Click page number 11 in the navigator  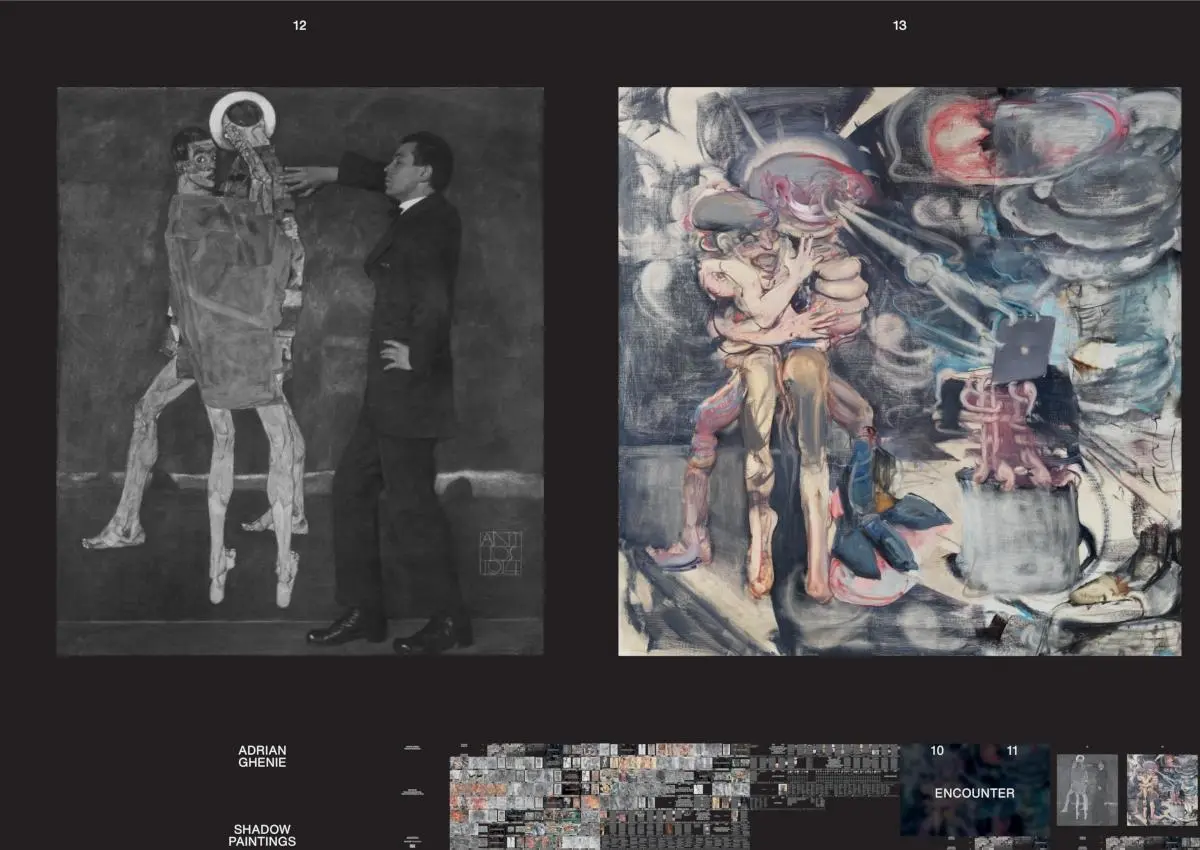pos(1012,751)
